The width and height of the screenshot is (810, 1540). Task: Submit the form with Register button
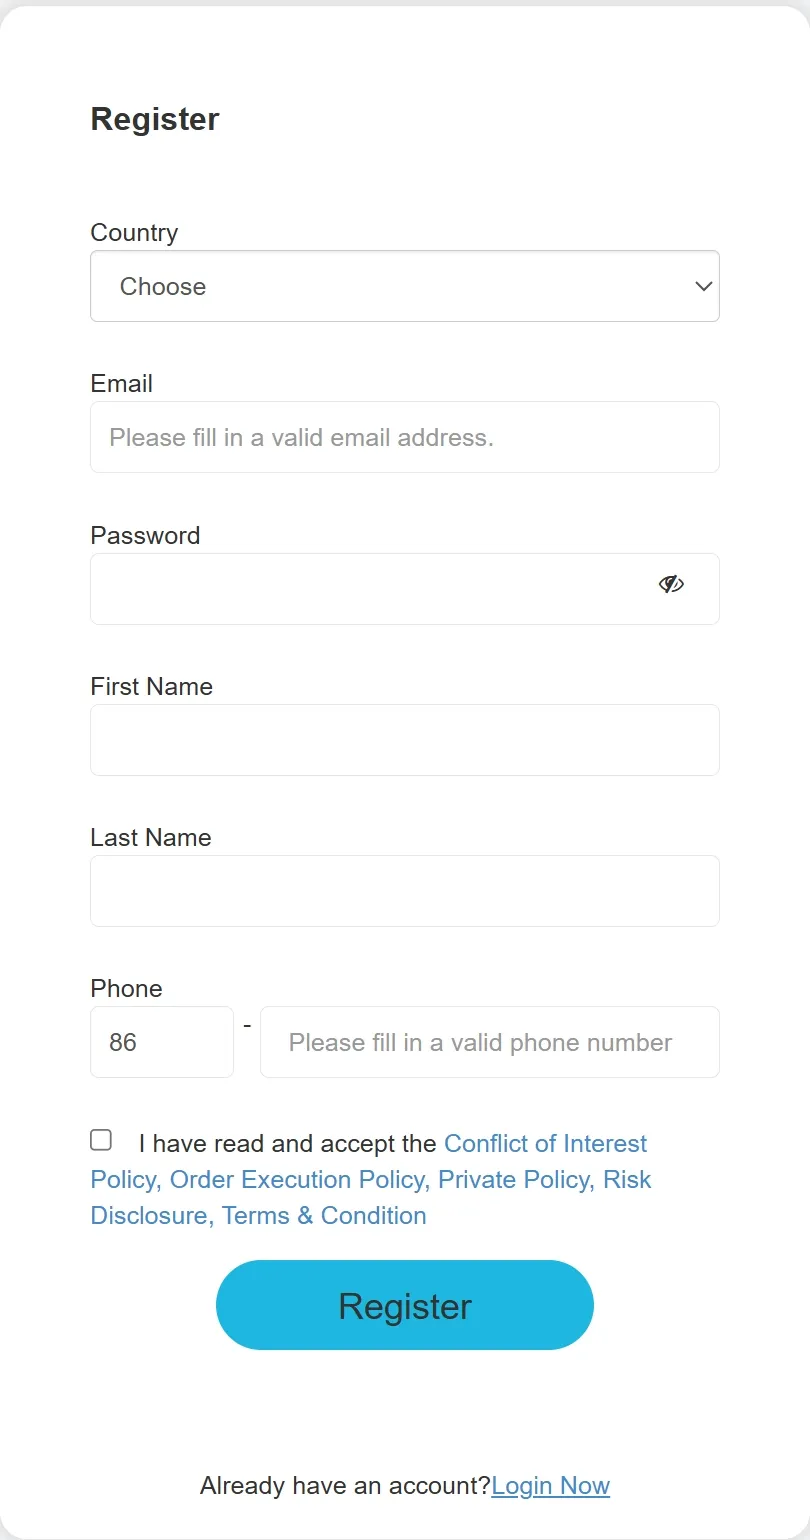click(405, 1305)
